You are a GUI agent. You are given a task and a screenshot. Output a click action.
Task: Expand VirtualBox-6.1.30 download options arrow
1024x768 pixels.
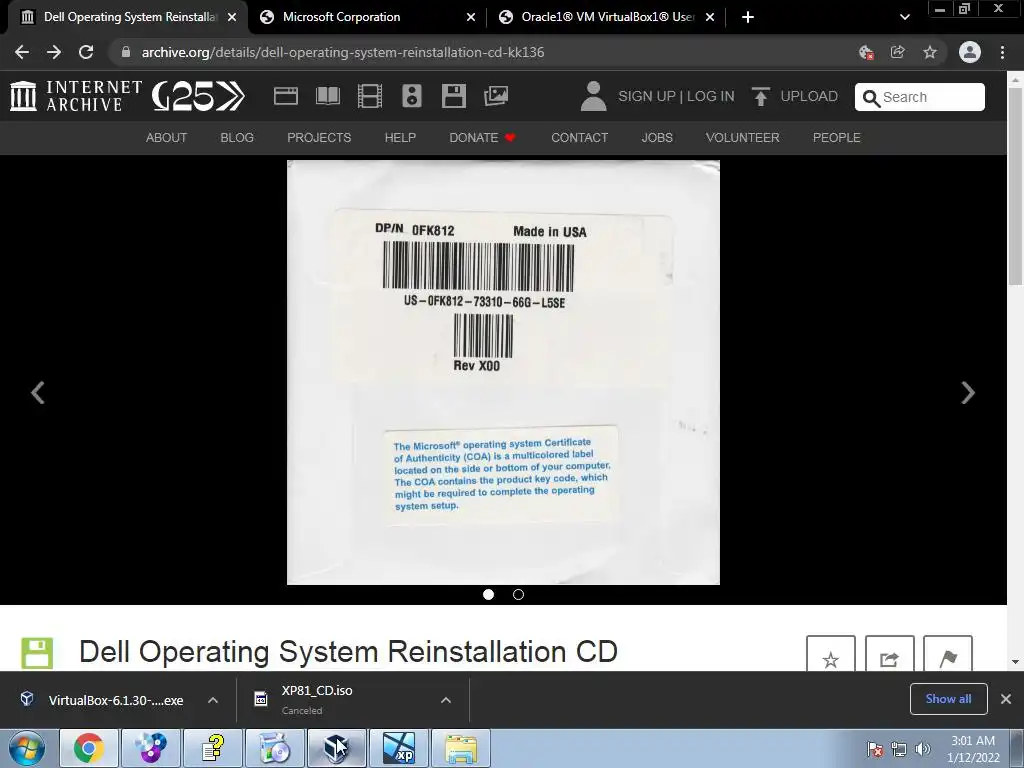213,700
